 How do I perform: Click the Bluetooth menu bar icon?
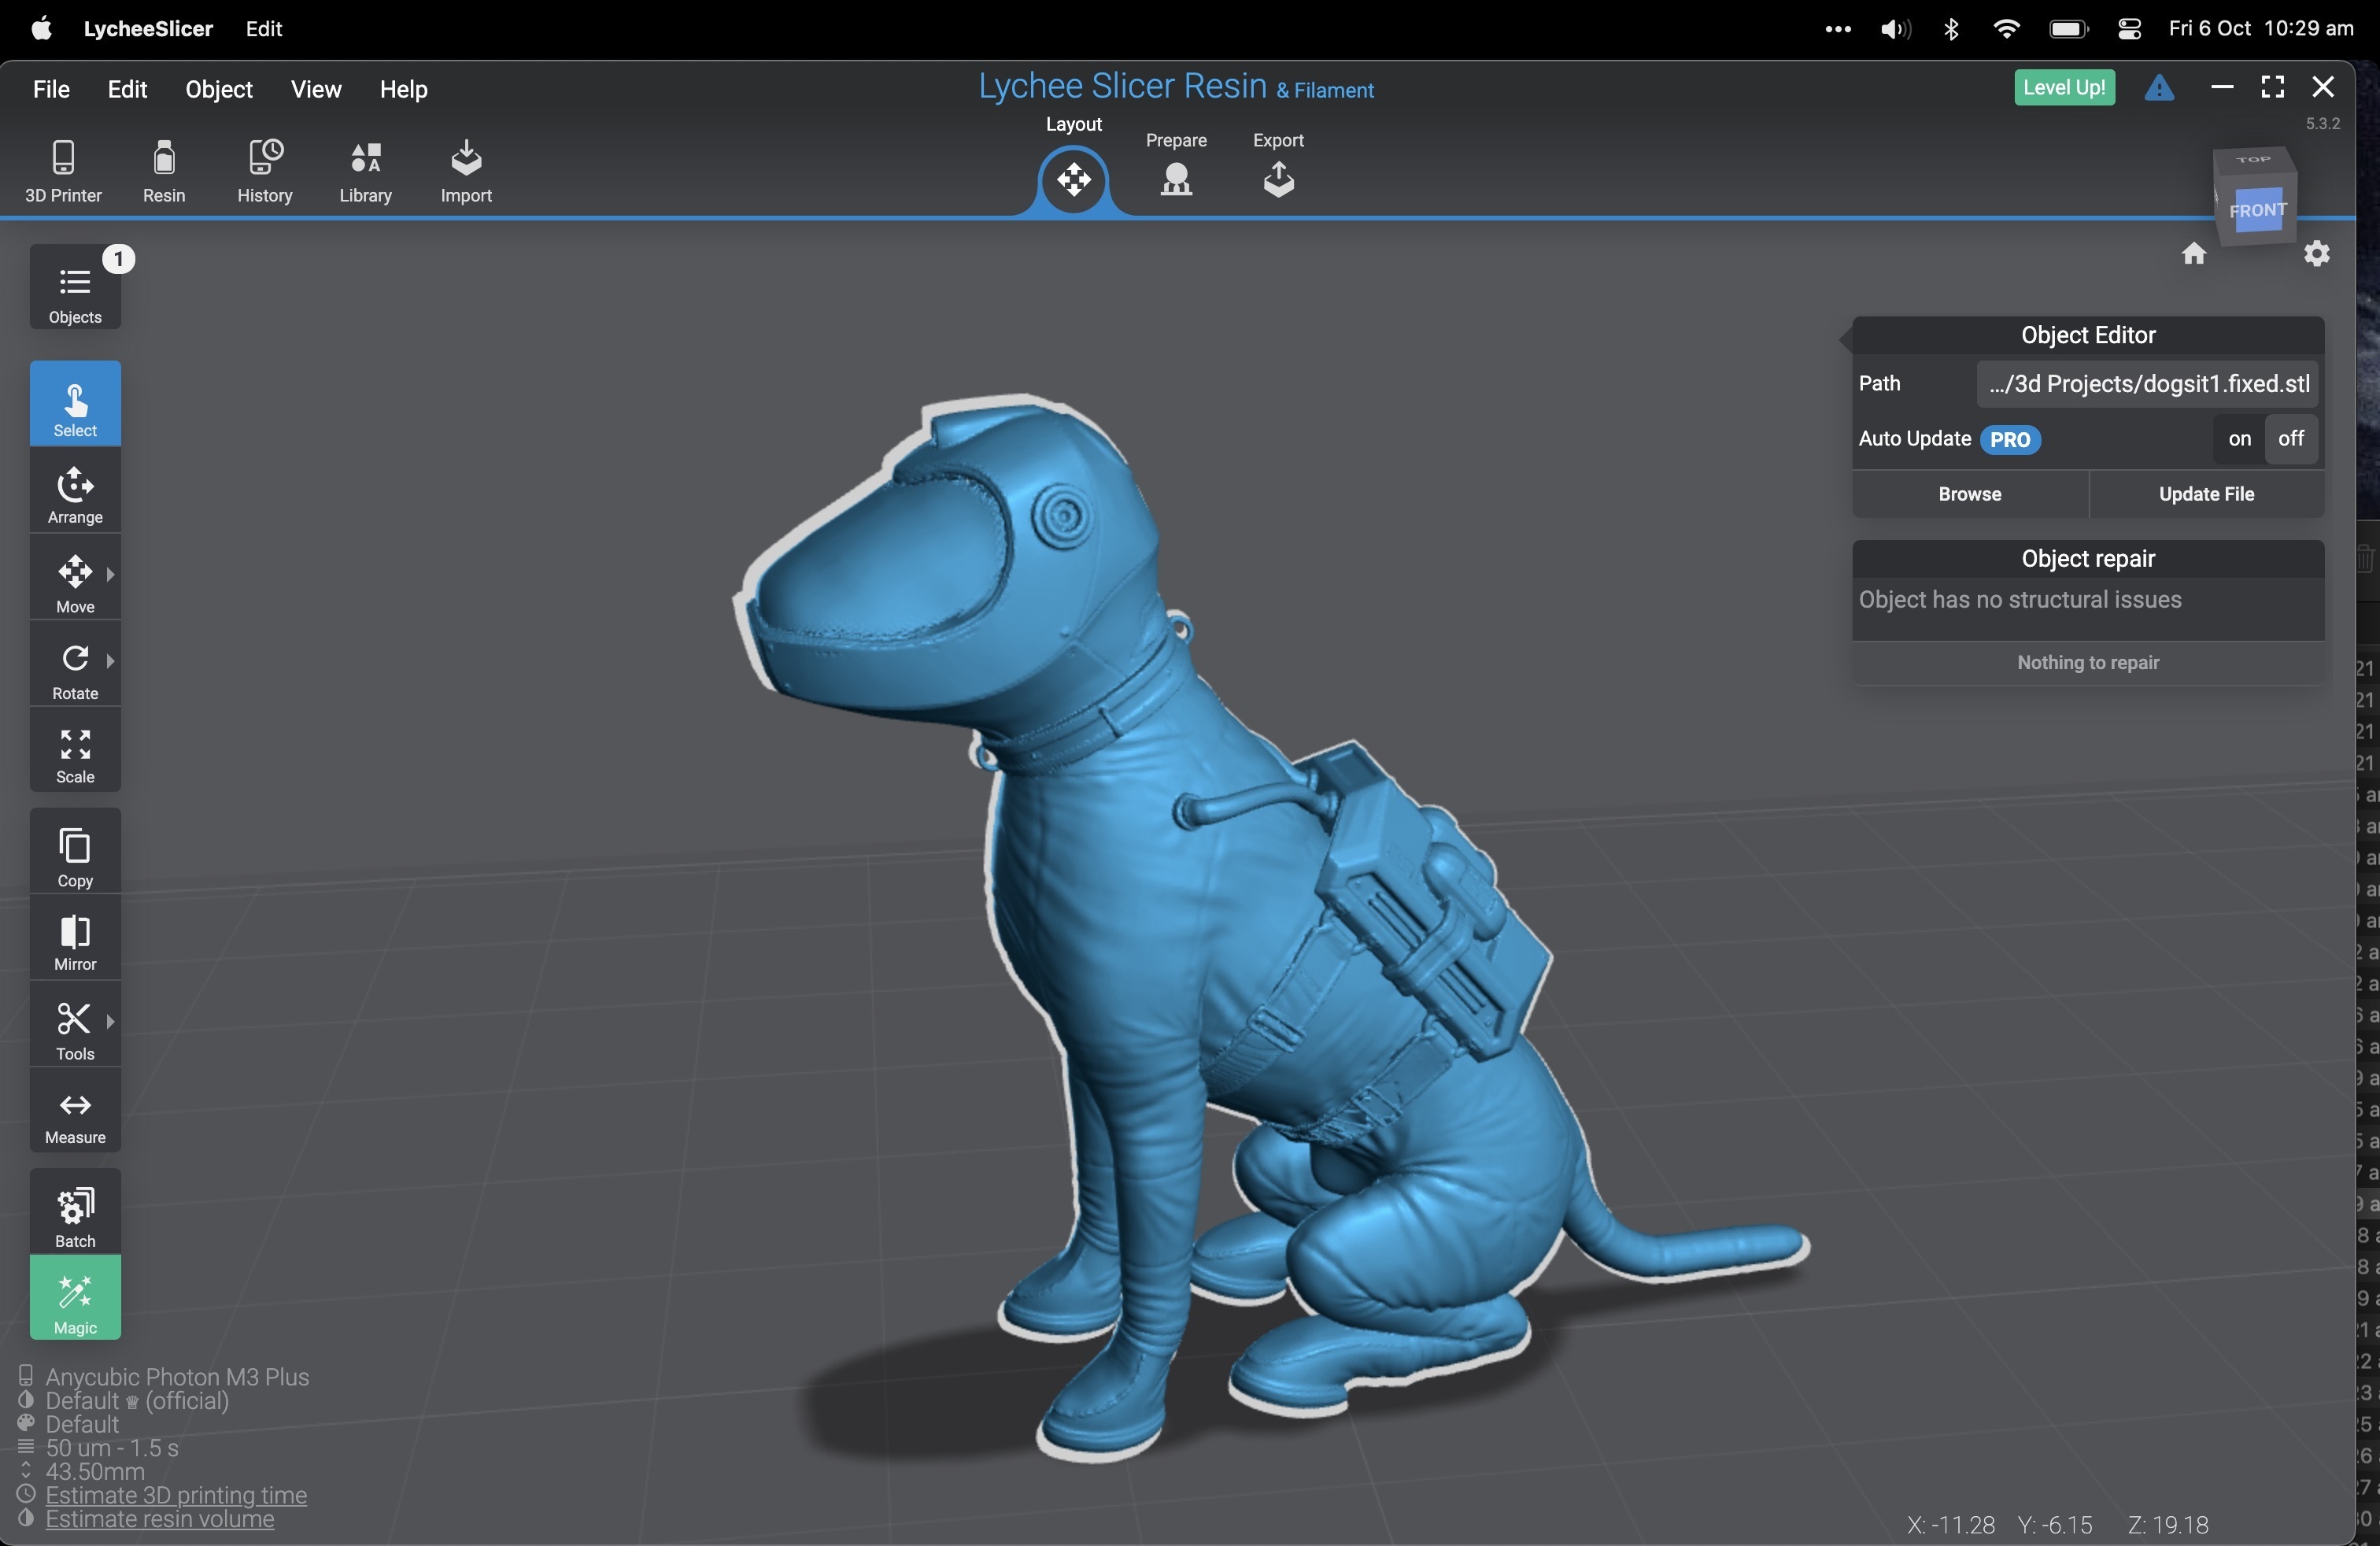[x=1951, y=29]
